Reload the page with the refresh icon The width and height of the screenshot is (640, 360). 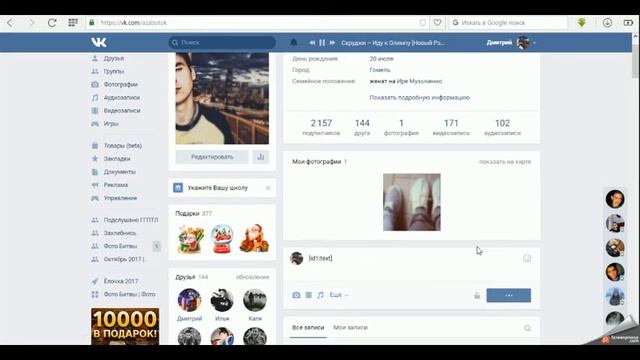(x=52, y=23)
